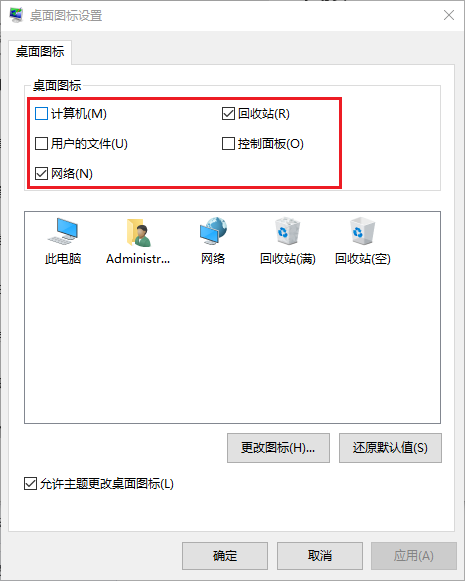
Task: Open the 桌面图标 tab
Action: click(x=40, y=52)
